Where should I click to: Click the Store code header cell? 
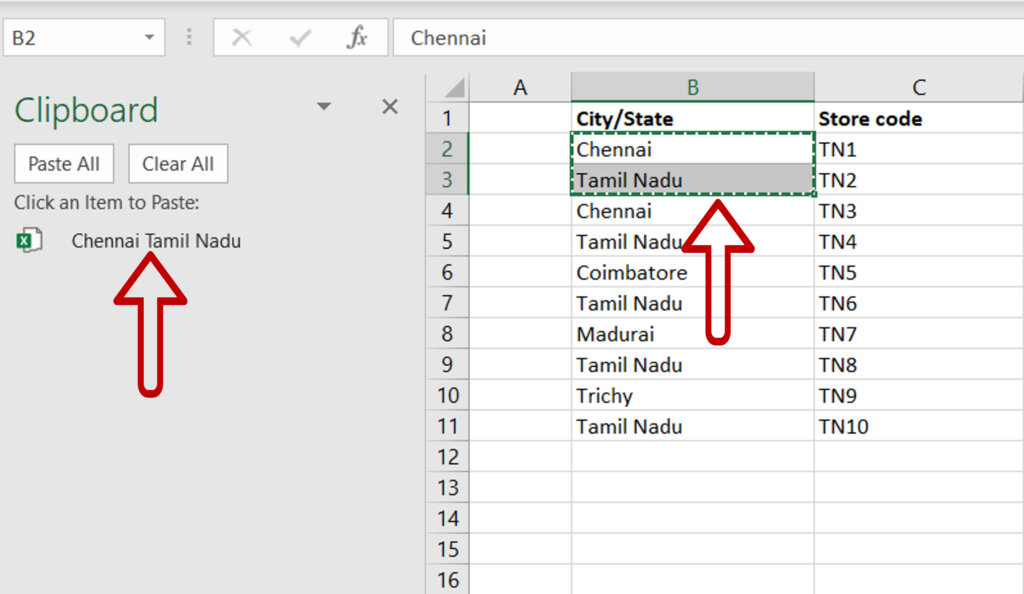point(870,119)
